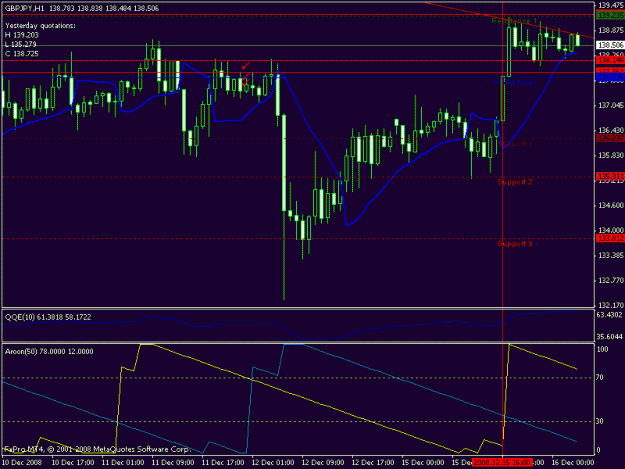Click the QQE(10) indicator label
This screenshot has width=625, height=469.
click(48, 317)
